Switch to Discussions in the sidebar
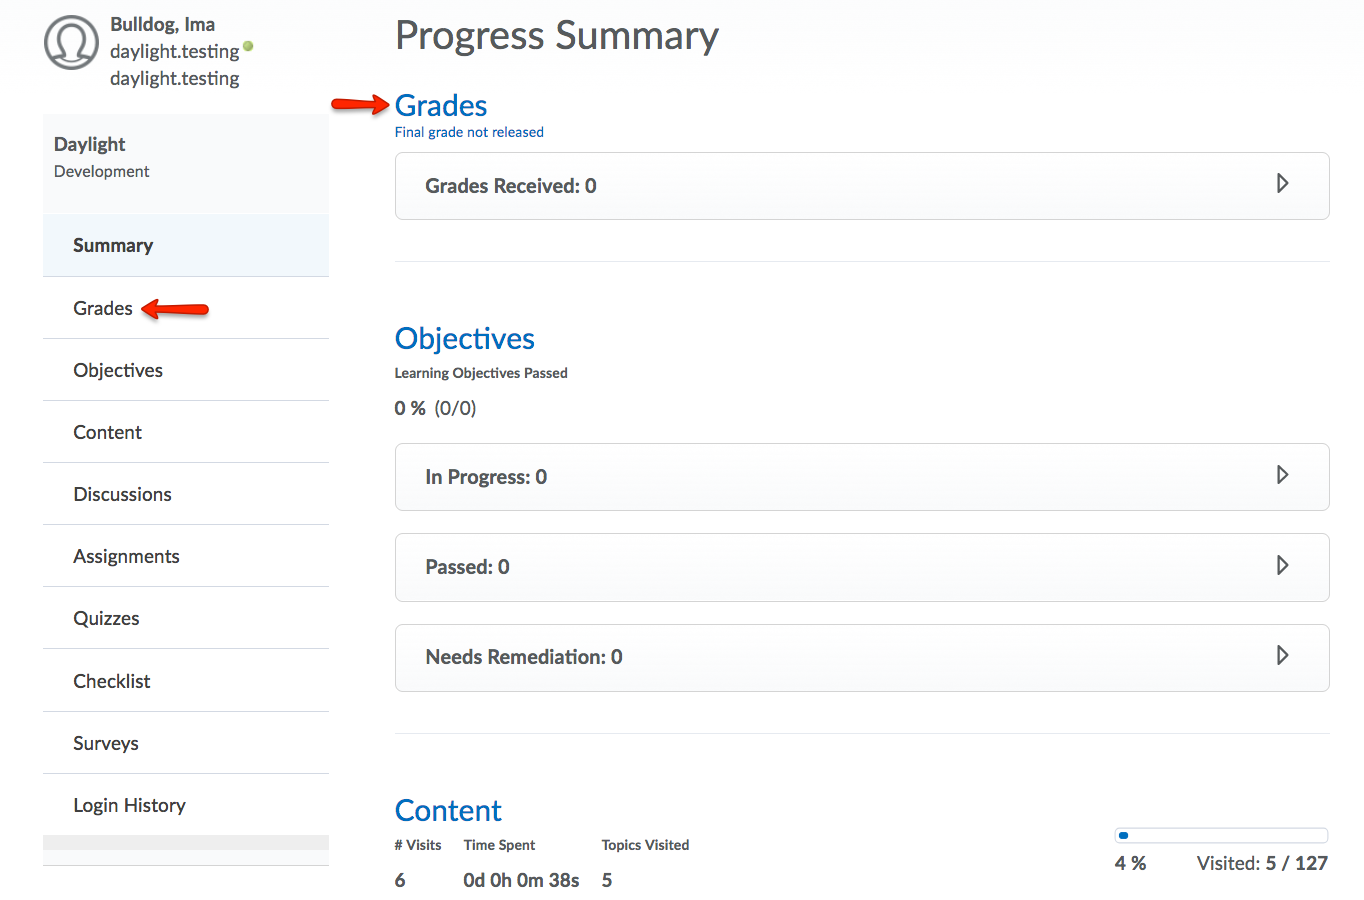1364x900 pixels. (x=122, y=494)
